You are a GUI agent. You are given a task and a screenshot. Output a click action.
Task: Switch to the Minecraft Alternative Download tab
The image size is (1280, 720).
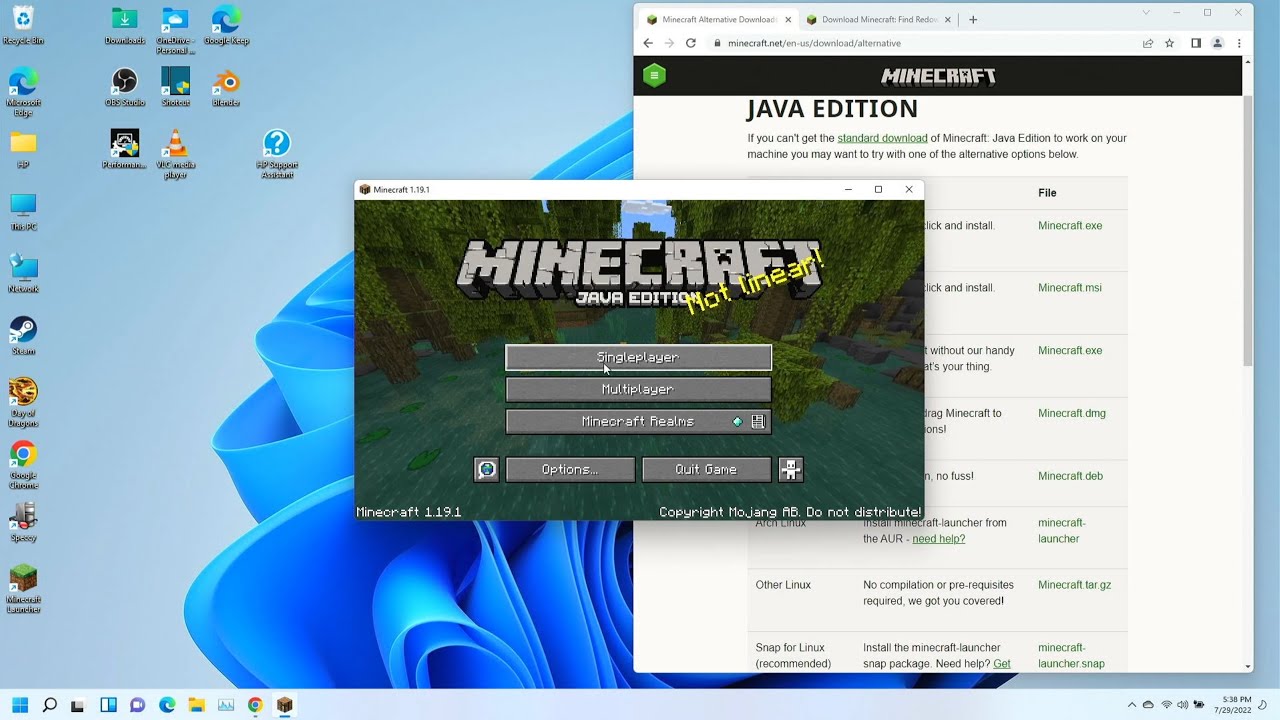[717, 19]
